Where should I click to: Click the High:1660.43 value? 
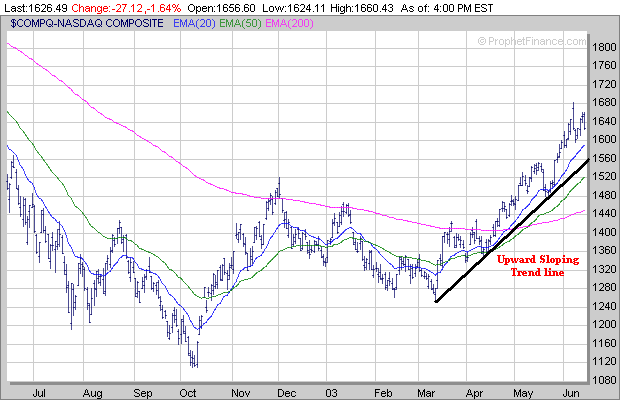pyautogui.click(x=362, y=8)
